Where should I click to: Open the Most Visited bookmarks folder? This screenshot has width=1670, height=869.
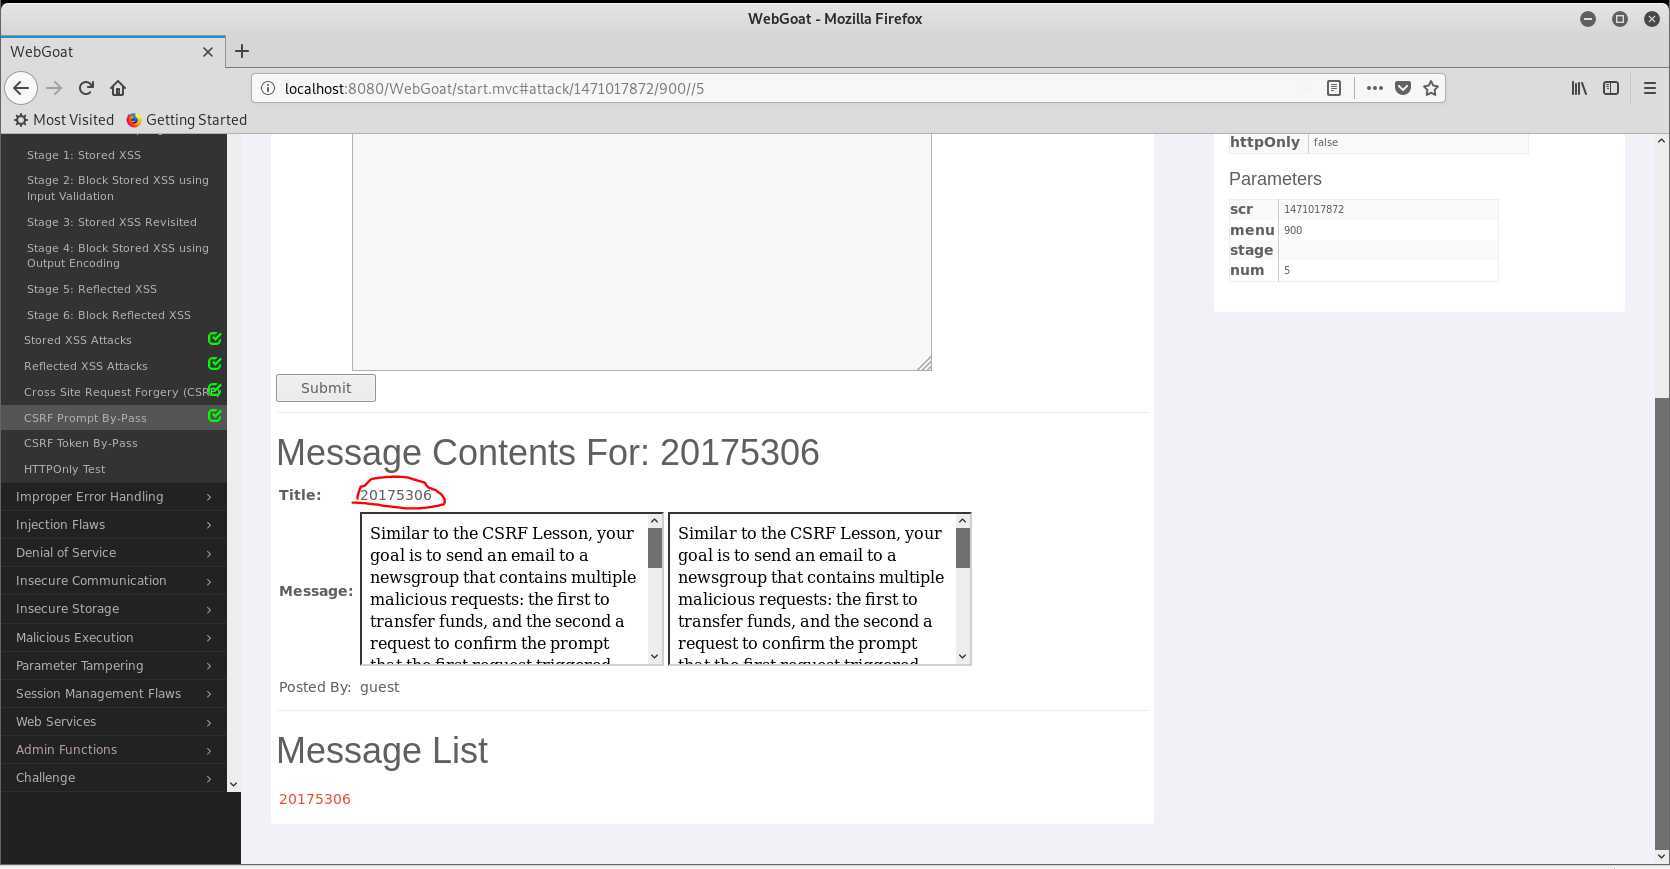[64, 119]
